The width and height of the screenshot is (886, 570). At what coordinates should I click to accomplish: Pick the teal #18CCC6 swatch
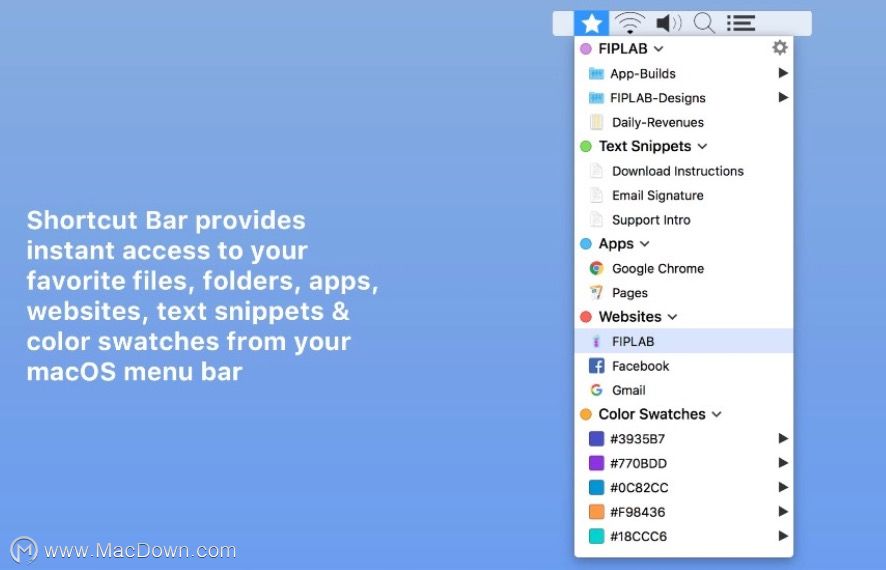[596, 536]
